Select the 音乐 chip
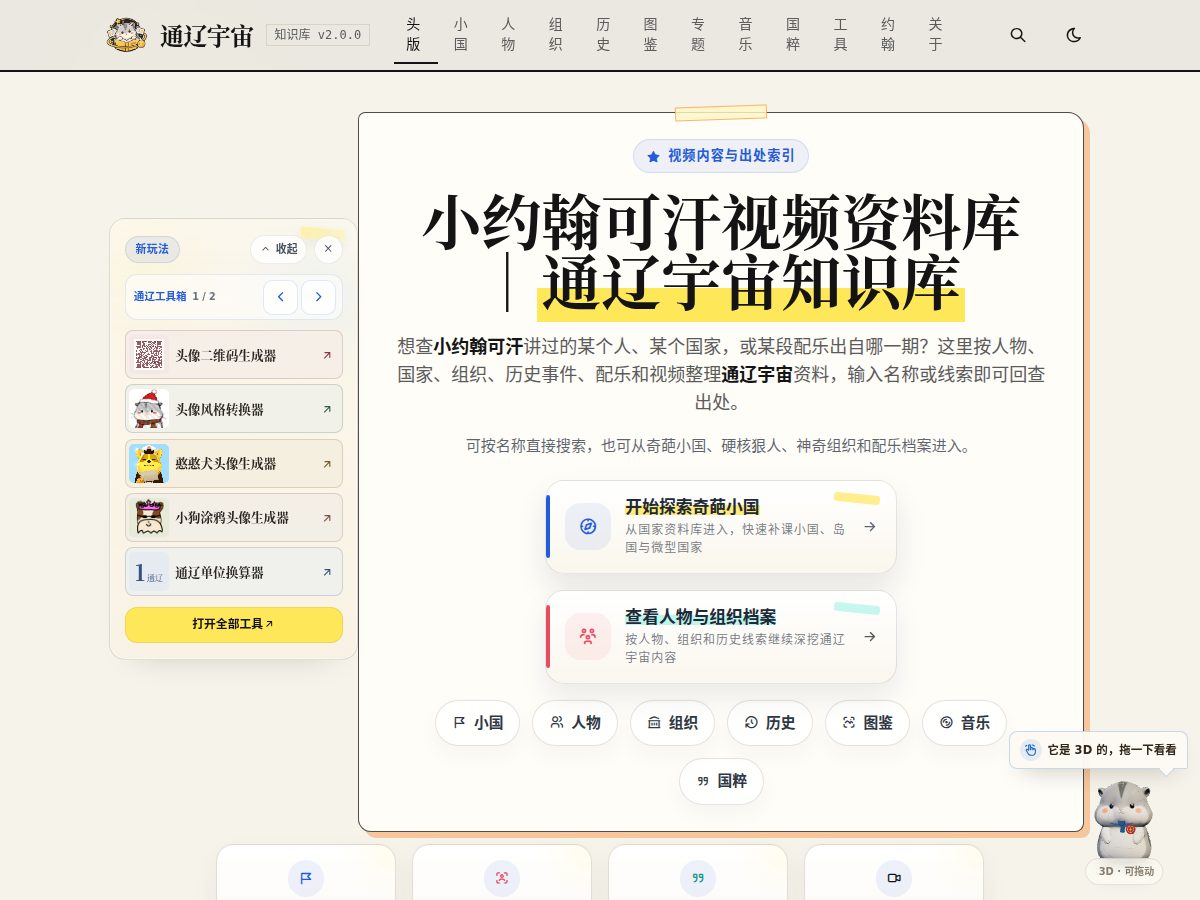This screenshot has height=900, width=1200. coord(964,723)
